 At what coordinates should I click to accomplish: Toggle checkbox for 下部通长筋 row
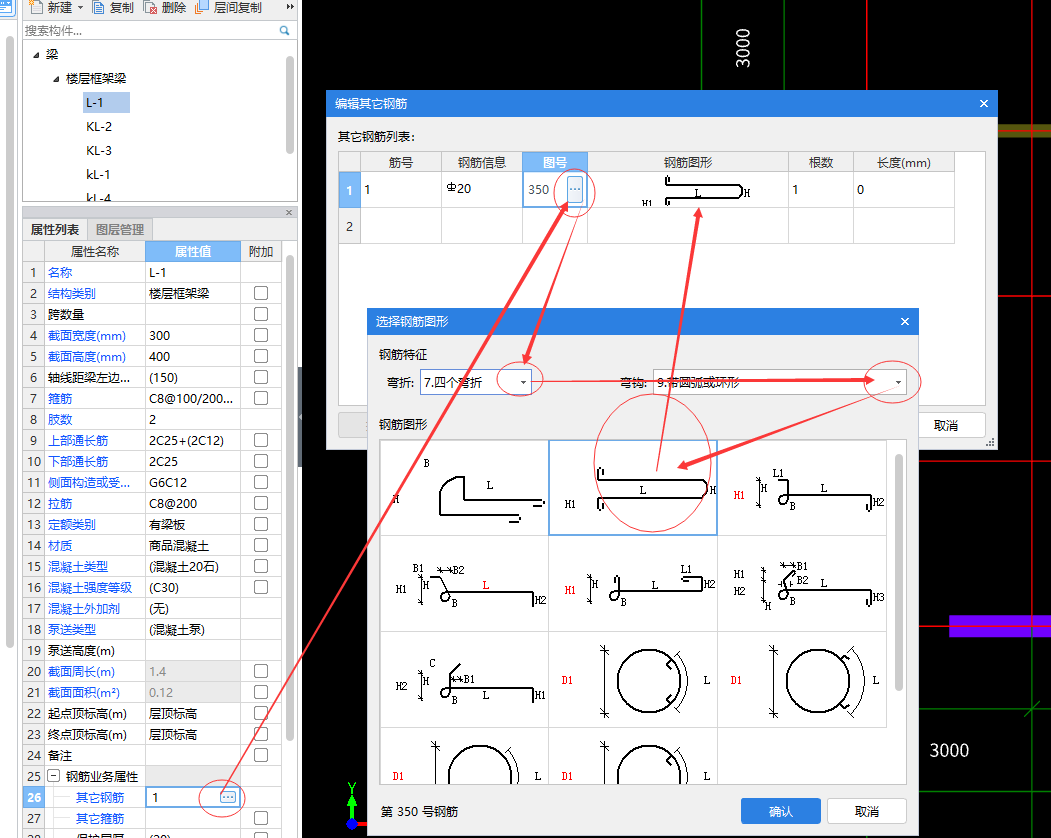pyautogui.click(x=261, y=461)
